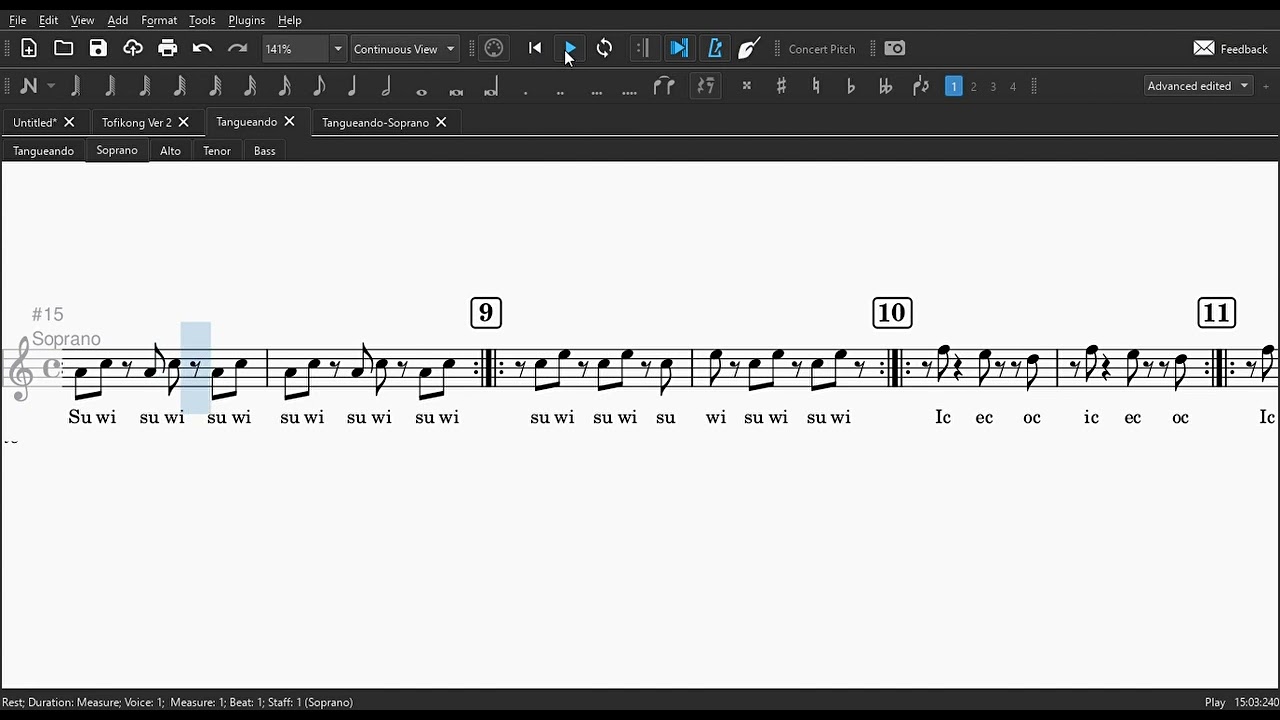Open the Plugins menu
Image resolution: width=1280 pixels, height=720 pixels.
click(x=246, y=20)
